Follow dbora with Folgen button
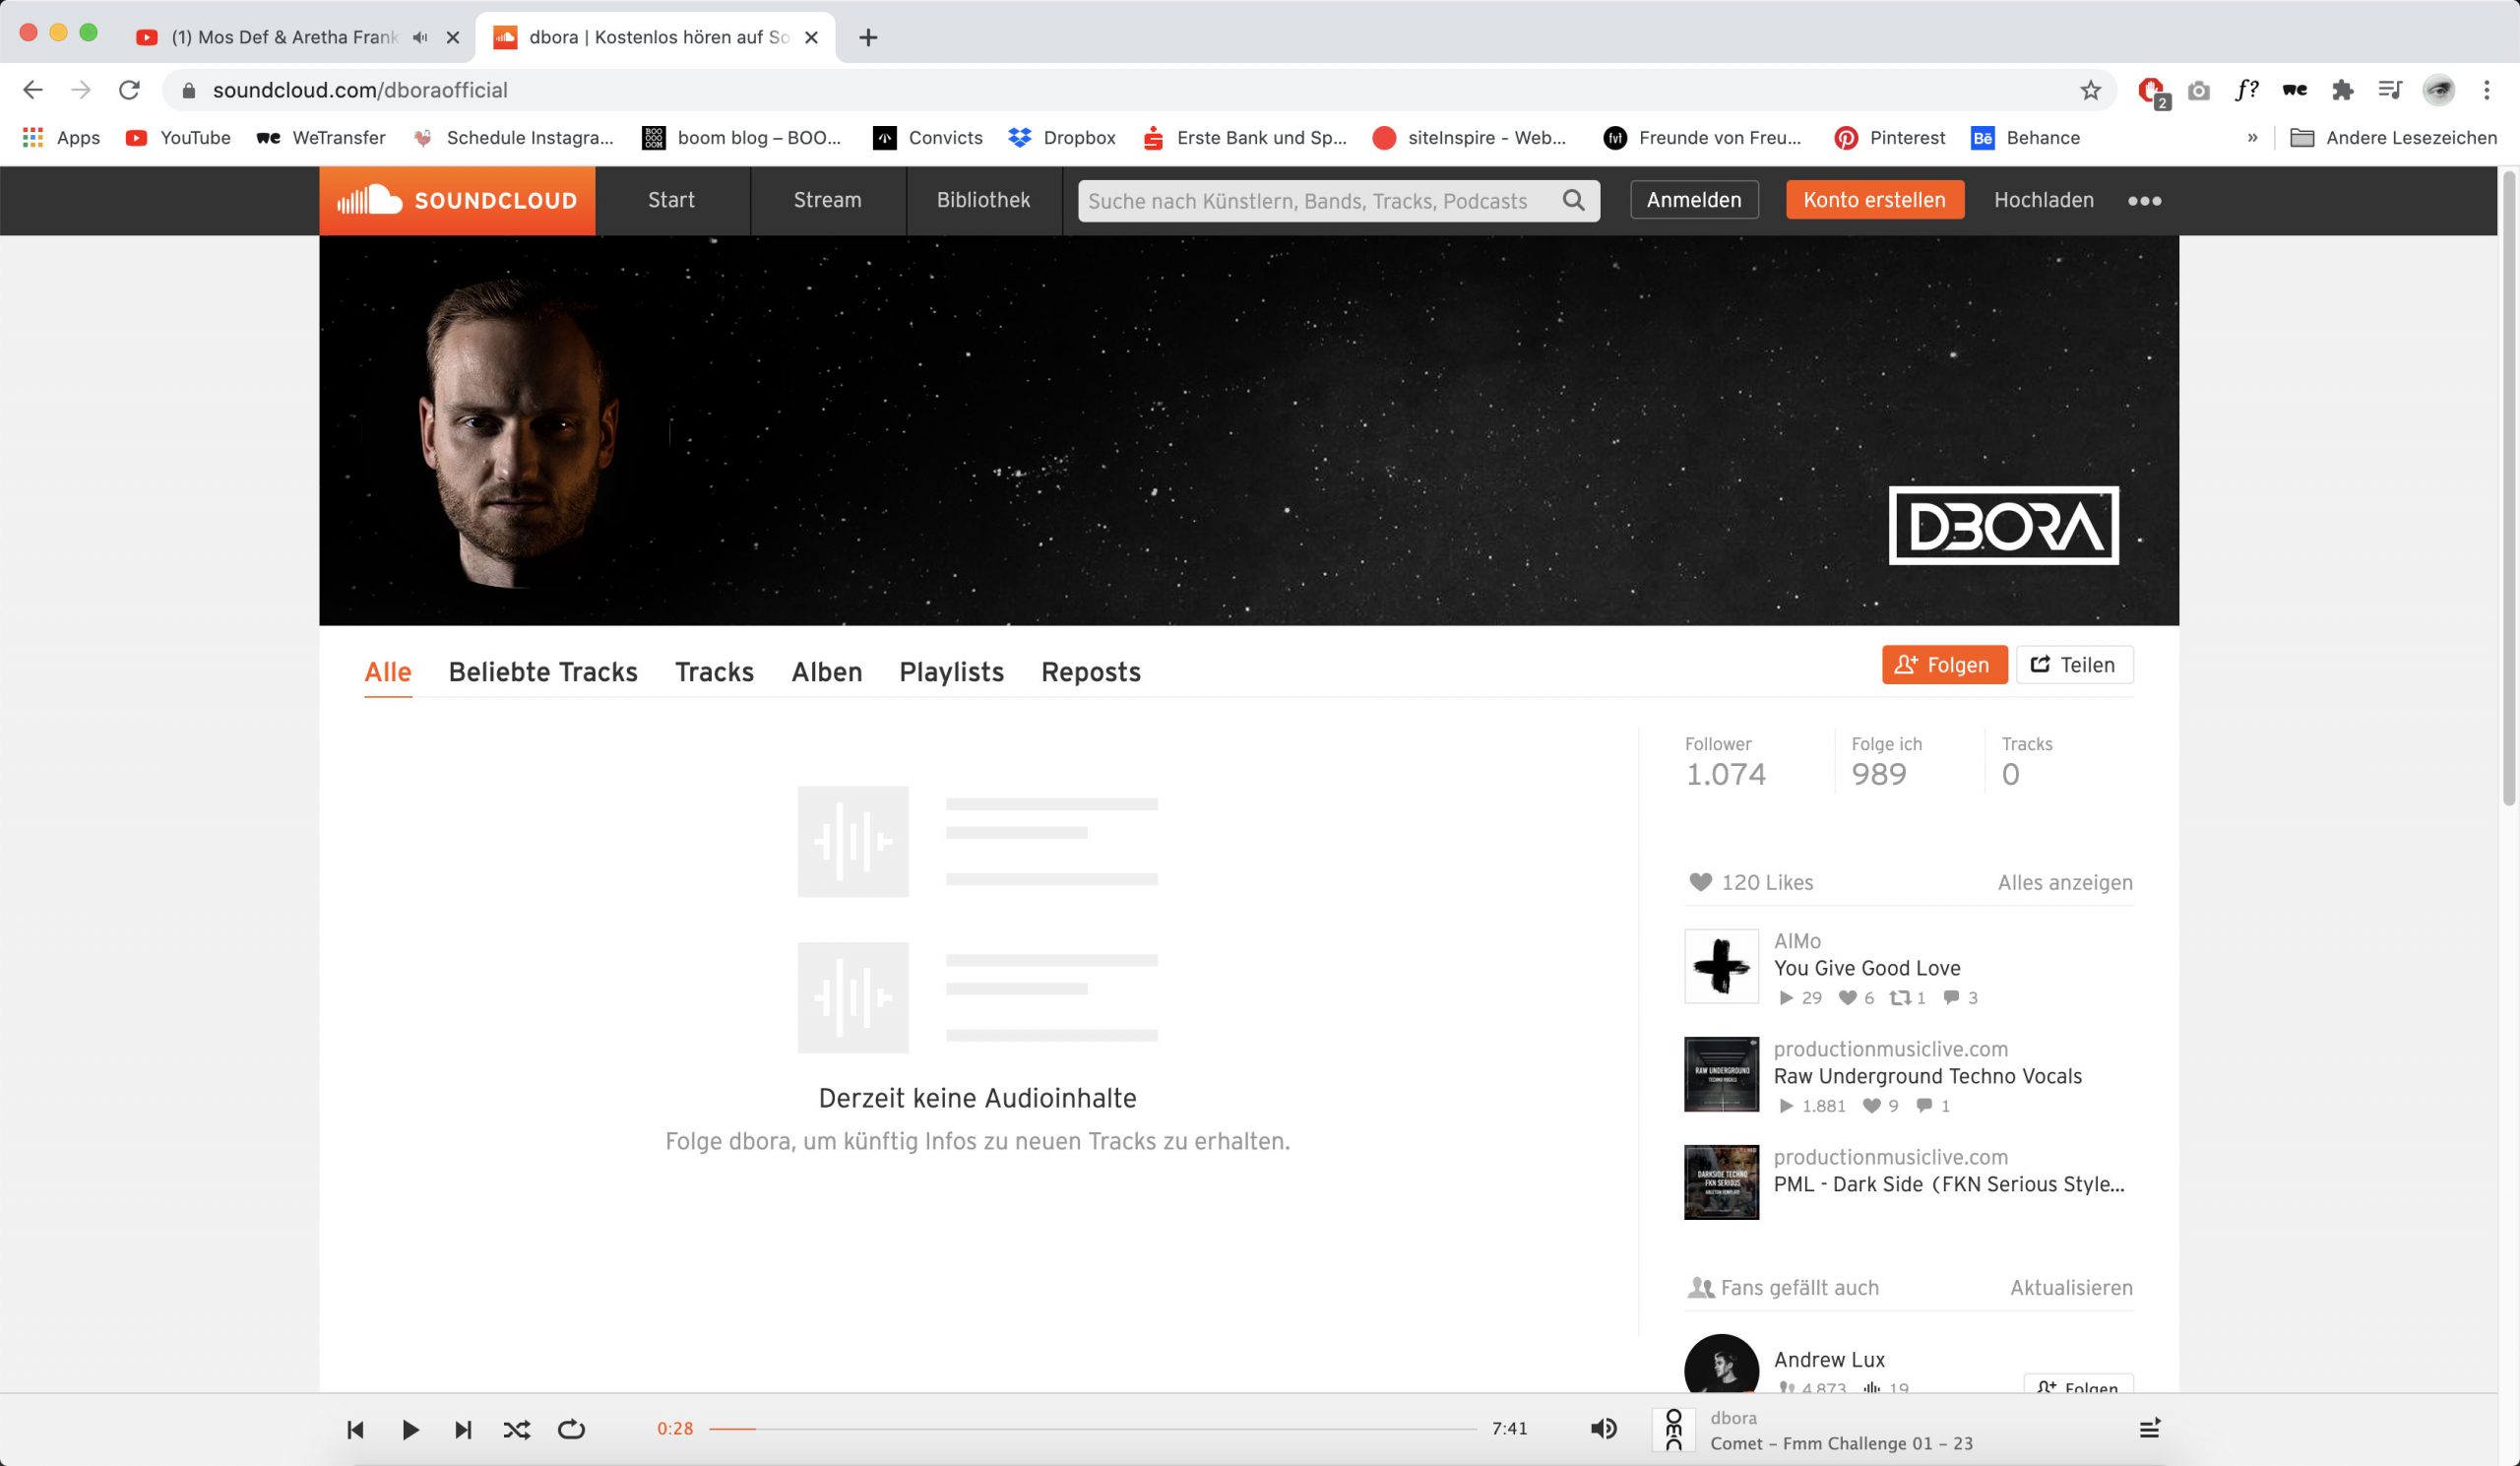The image size is (2520, 1466). point(1944,665)
